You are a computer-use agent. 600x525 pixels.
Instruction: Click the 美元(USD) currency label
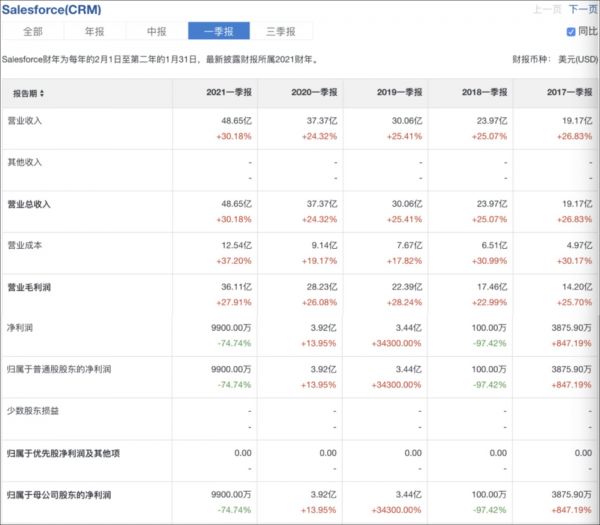(x=578, y=60)
